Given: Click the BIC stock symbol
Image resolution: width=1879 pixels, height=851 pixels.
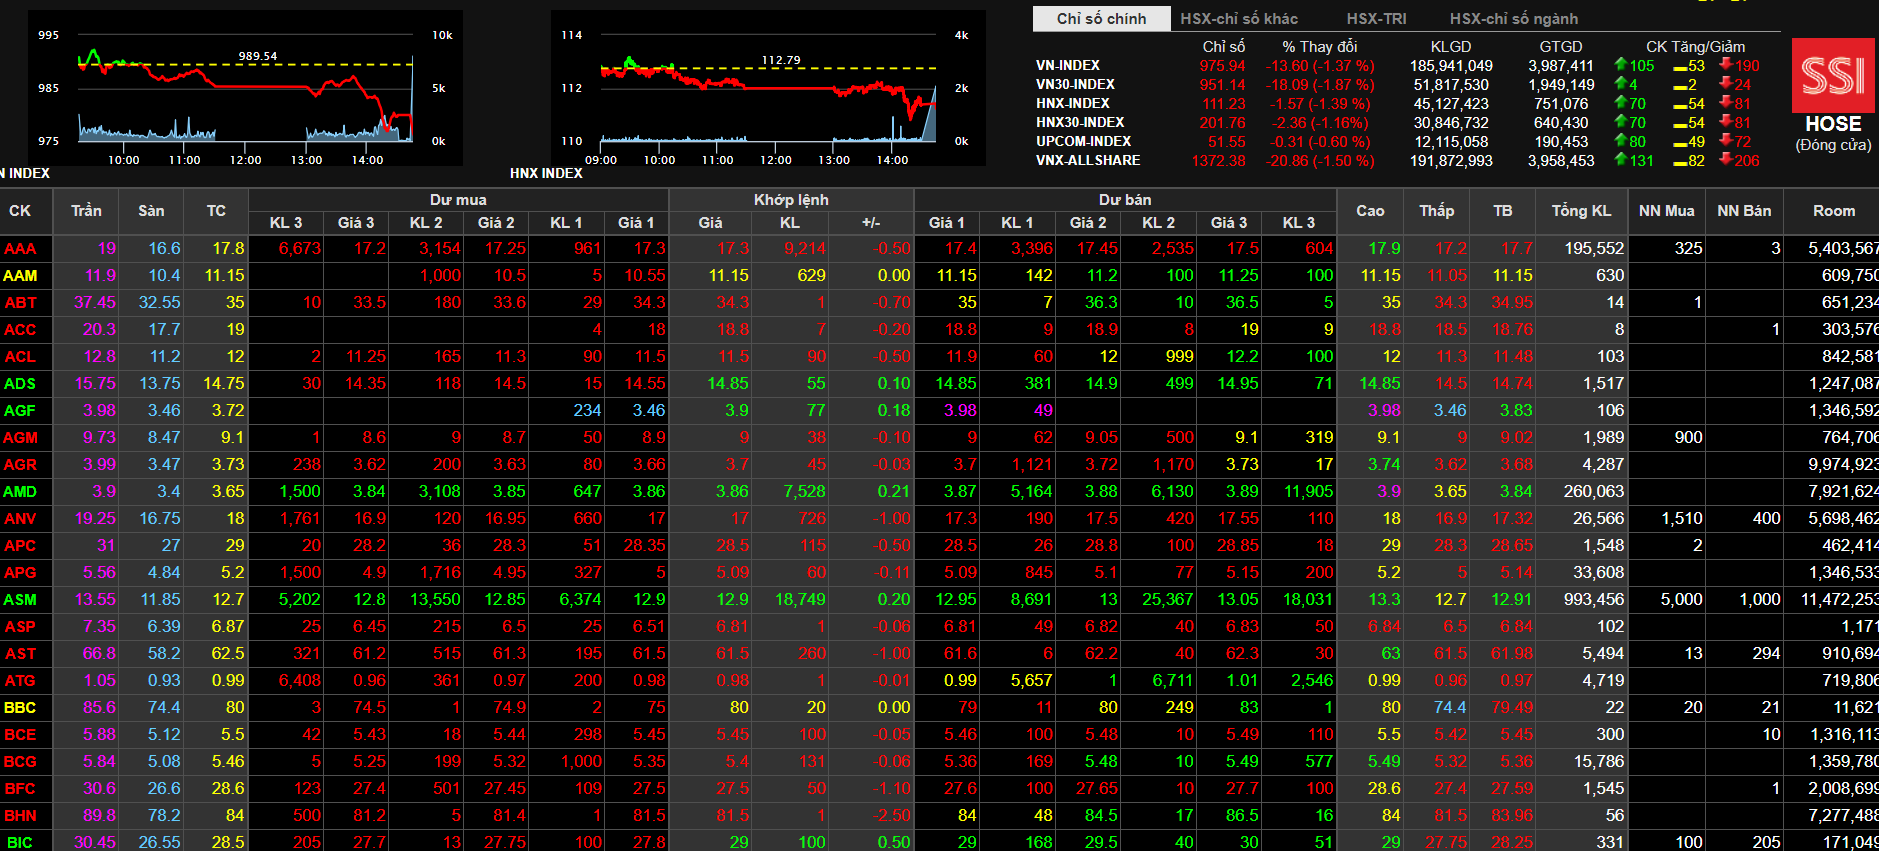Looking at the screenshot, I should pyautogui.click(x=19, y=842).
